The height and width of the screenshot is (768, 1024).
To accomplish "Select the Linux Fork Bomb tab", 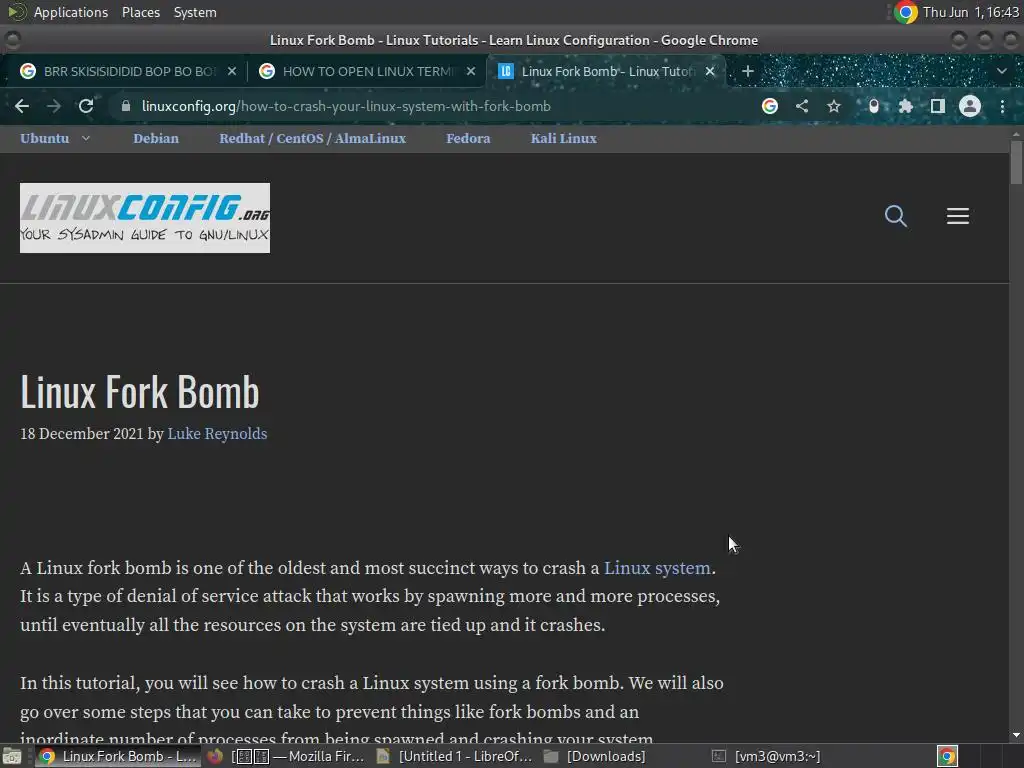I will (606, 71).
